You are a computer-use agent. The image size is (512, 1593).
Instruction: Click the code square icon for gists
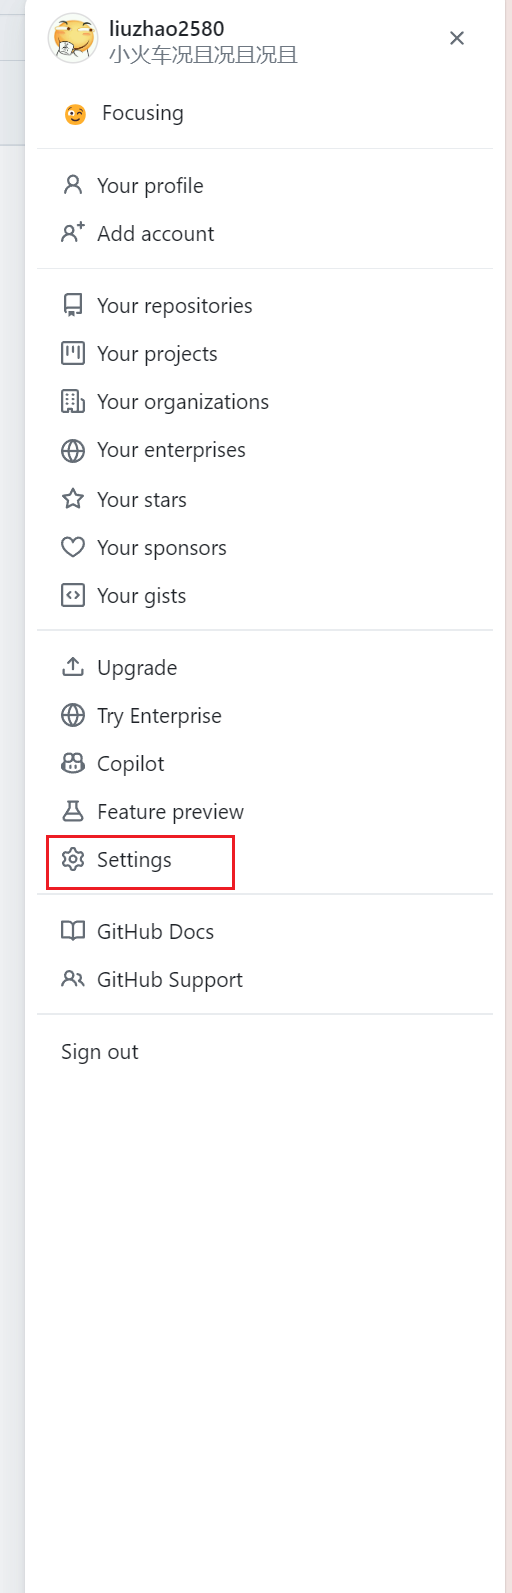(x=73, y=595)
